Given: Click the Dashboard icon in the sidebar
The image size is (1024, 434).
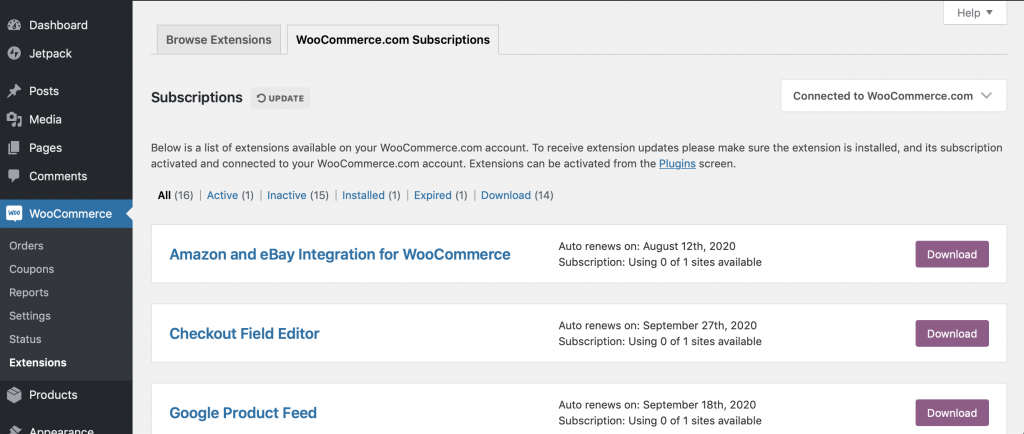Looking at the screenshot, I should click(14, 25).
